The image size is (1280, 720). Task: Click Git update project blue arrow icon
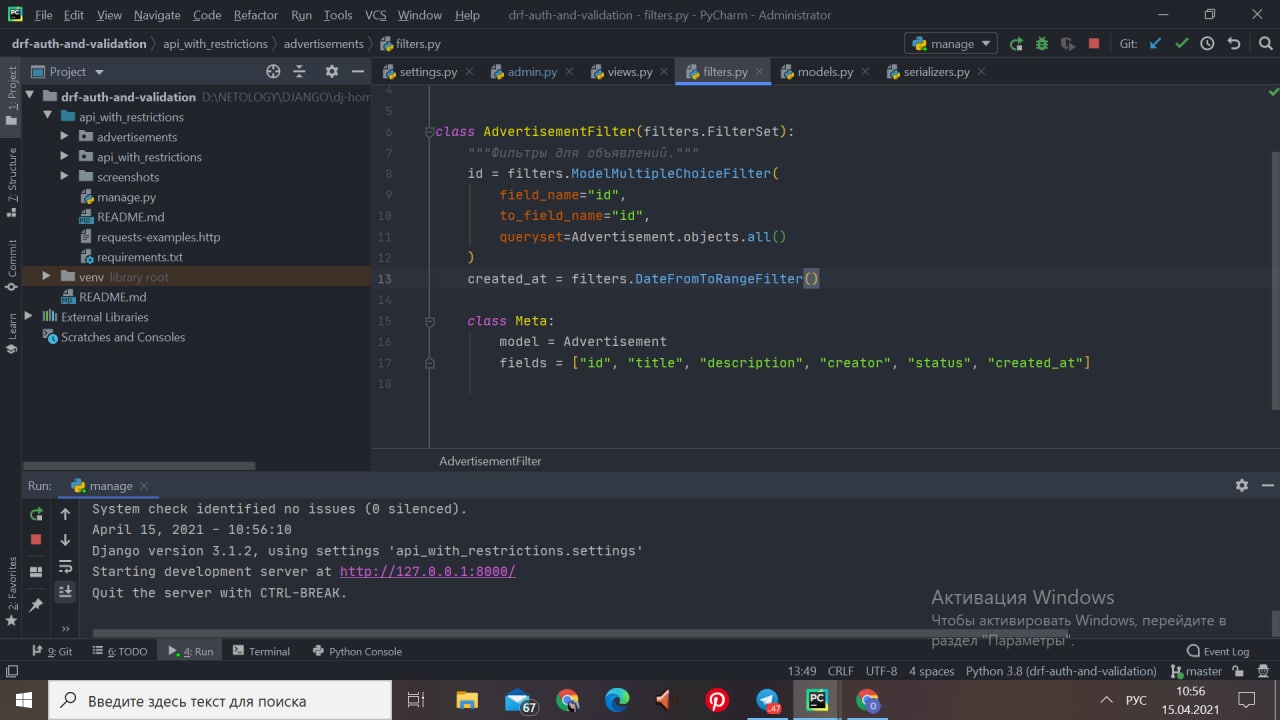point(1156,44)
